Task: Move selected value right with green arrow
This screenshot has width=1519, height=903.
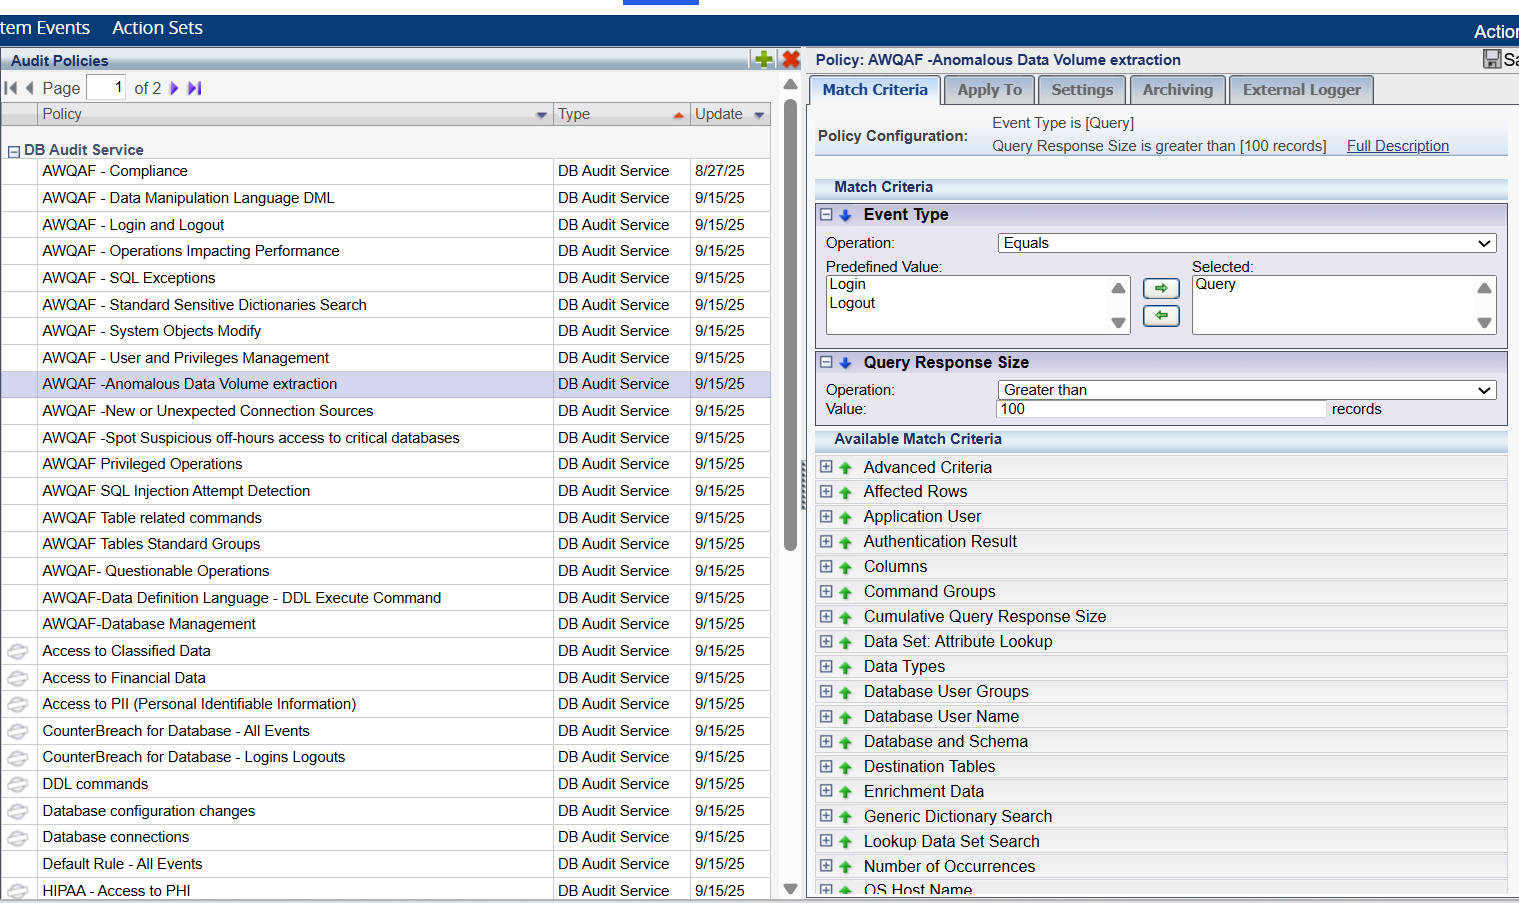Action: pos(1160,288)
